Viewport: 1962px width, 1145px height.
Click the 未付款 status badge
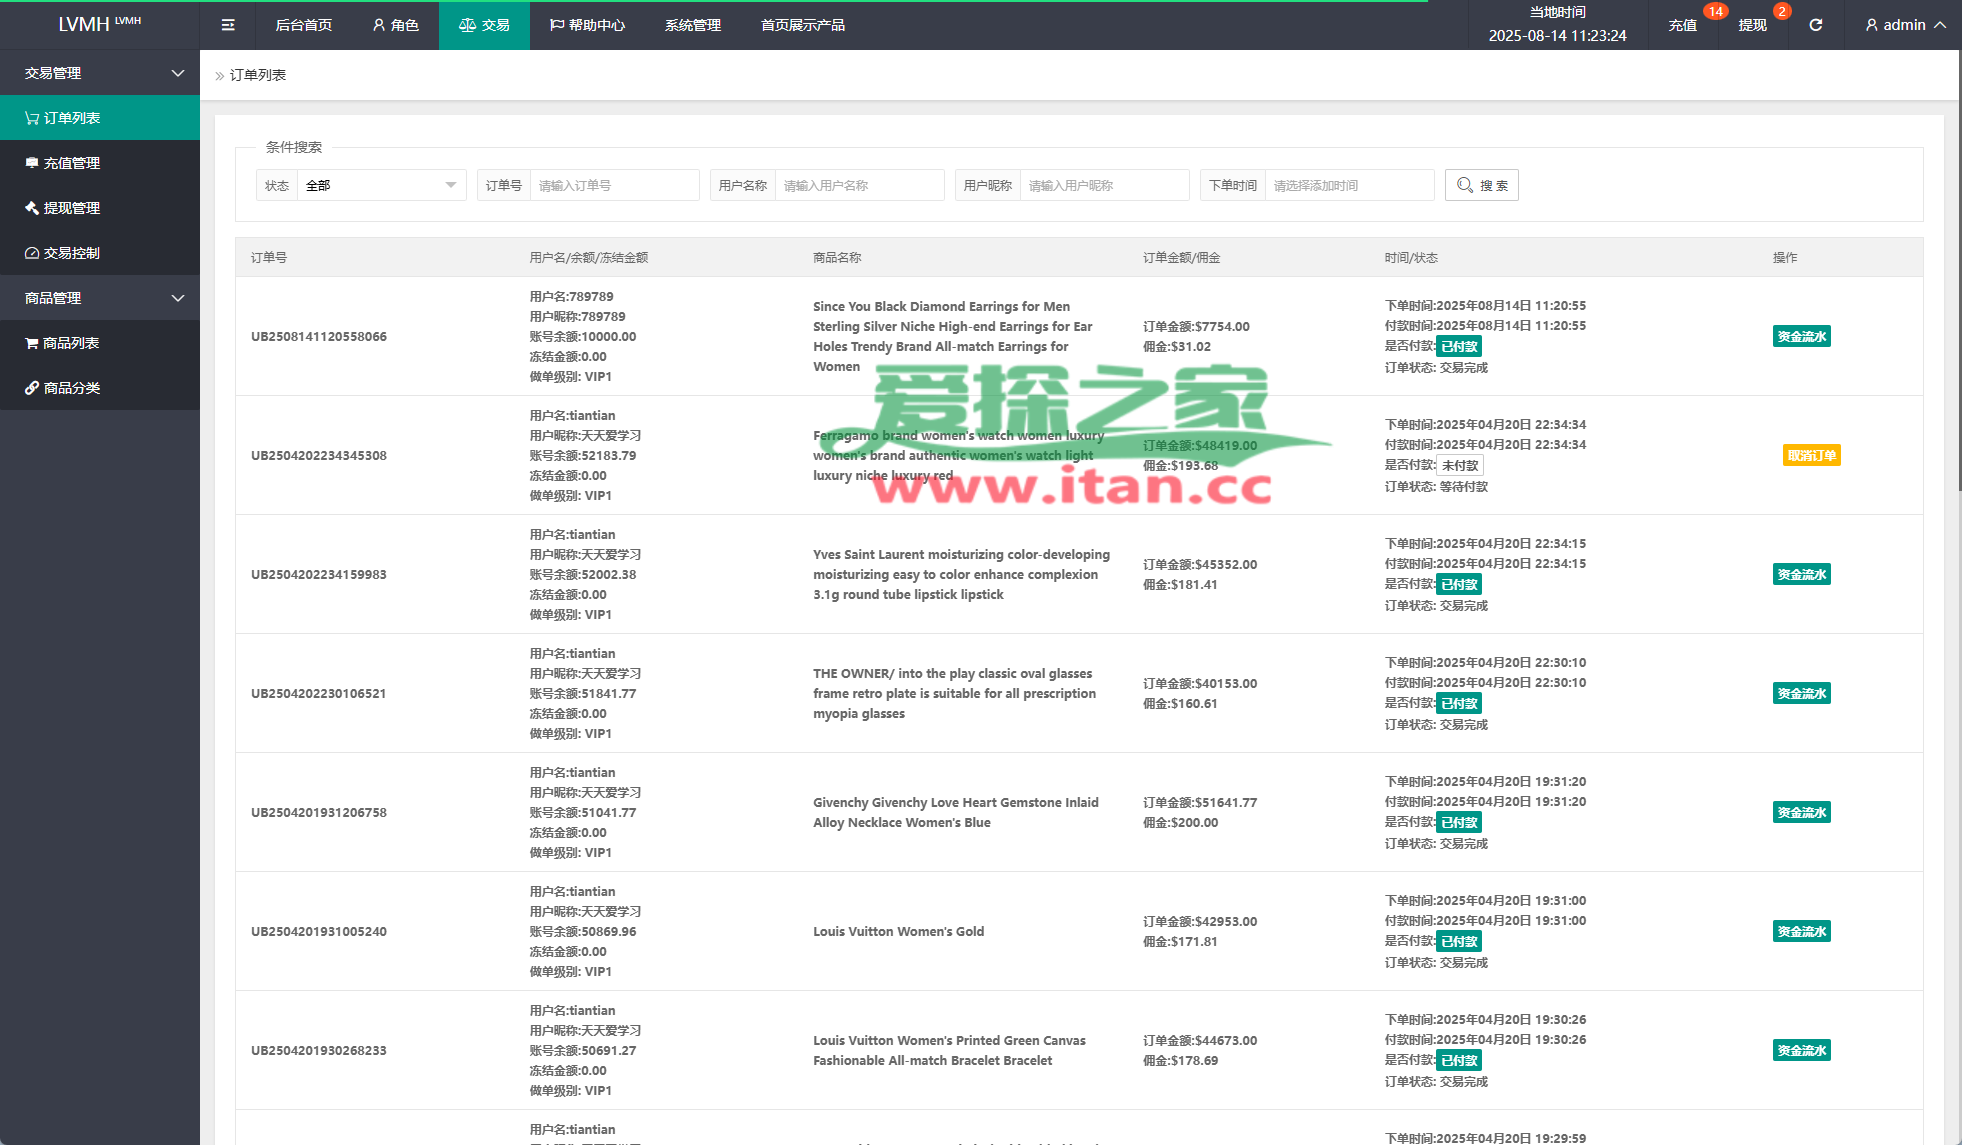coord(1460,465)
